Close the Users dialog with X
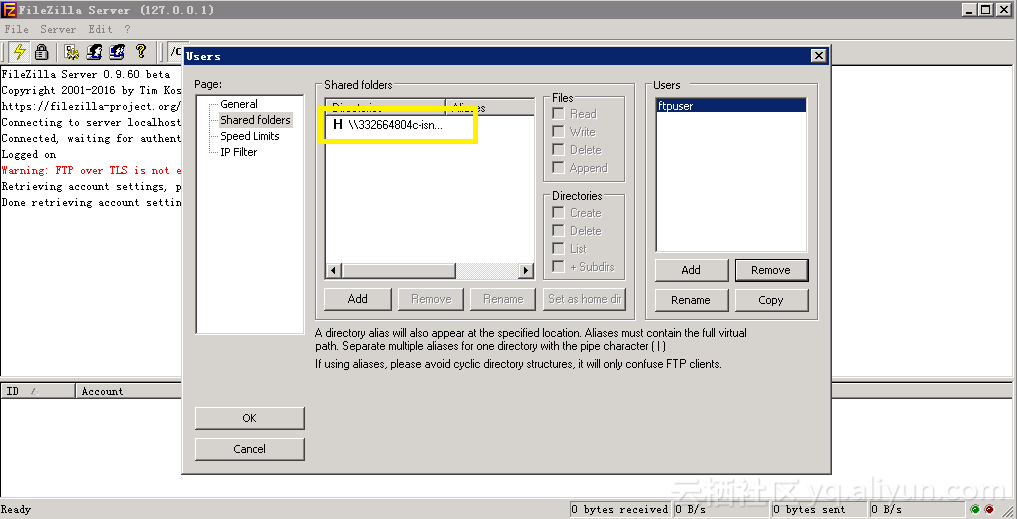The width and height of the screenshot is (1017, 519). [819, 56]
